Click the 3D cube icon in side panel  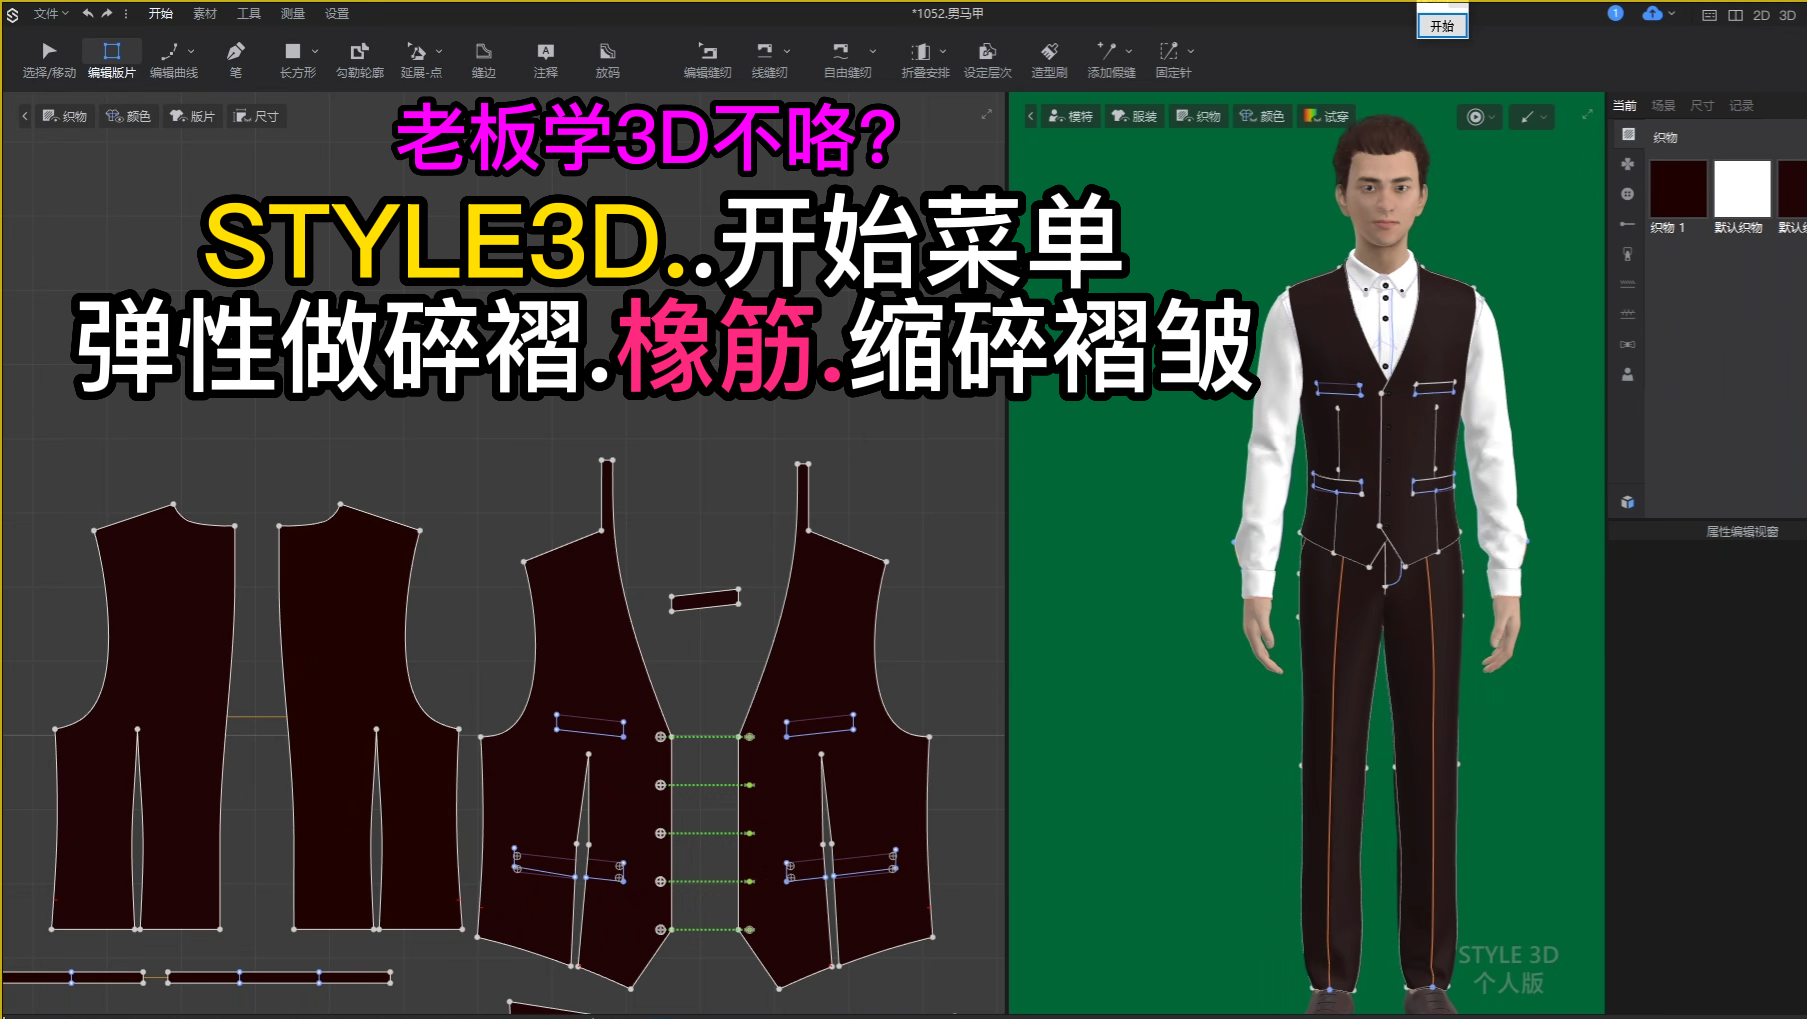point(1628,502)
